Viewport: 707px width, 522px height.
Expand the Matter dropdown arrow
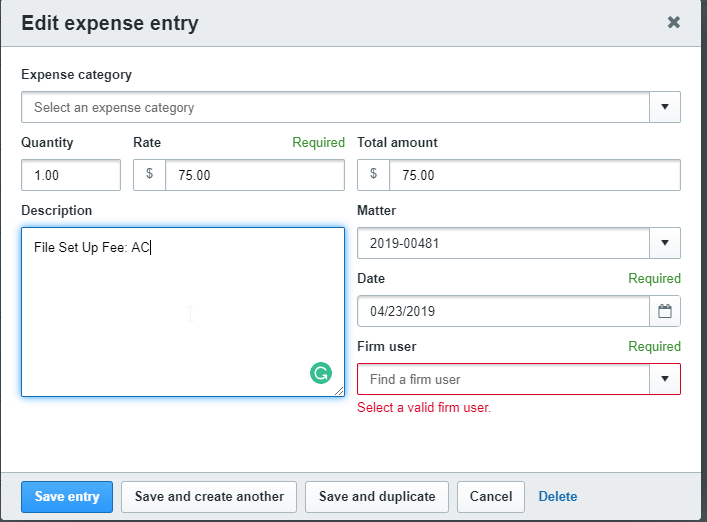tap(665, 243)
